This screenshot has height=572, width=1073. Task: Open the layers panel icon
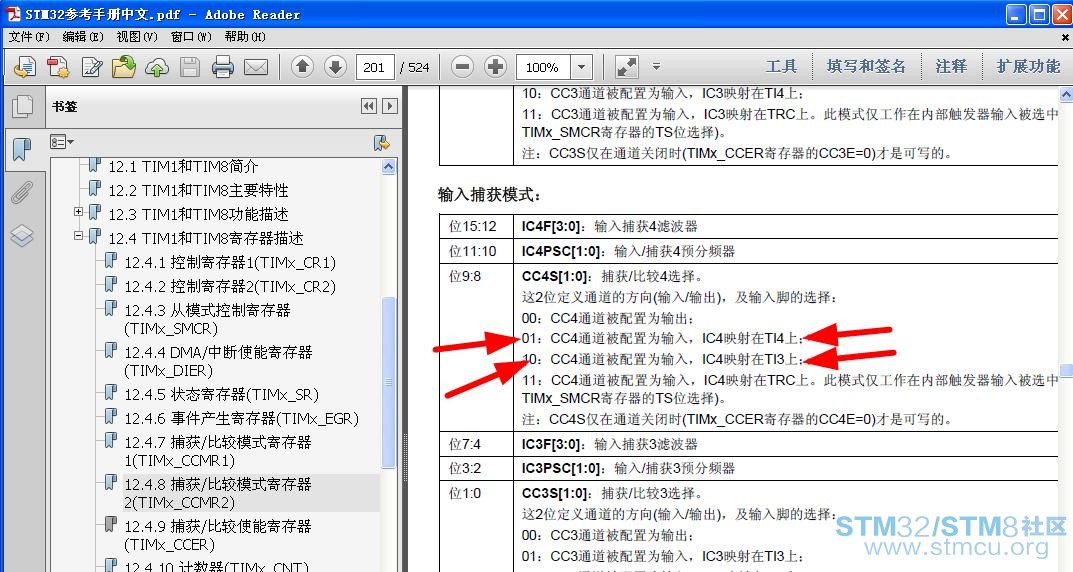point(22,236)
